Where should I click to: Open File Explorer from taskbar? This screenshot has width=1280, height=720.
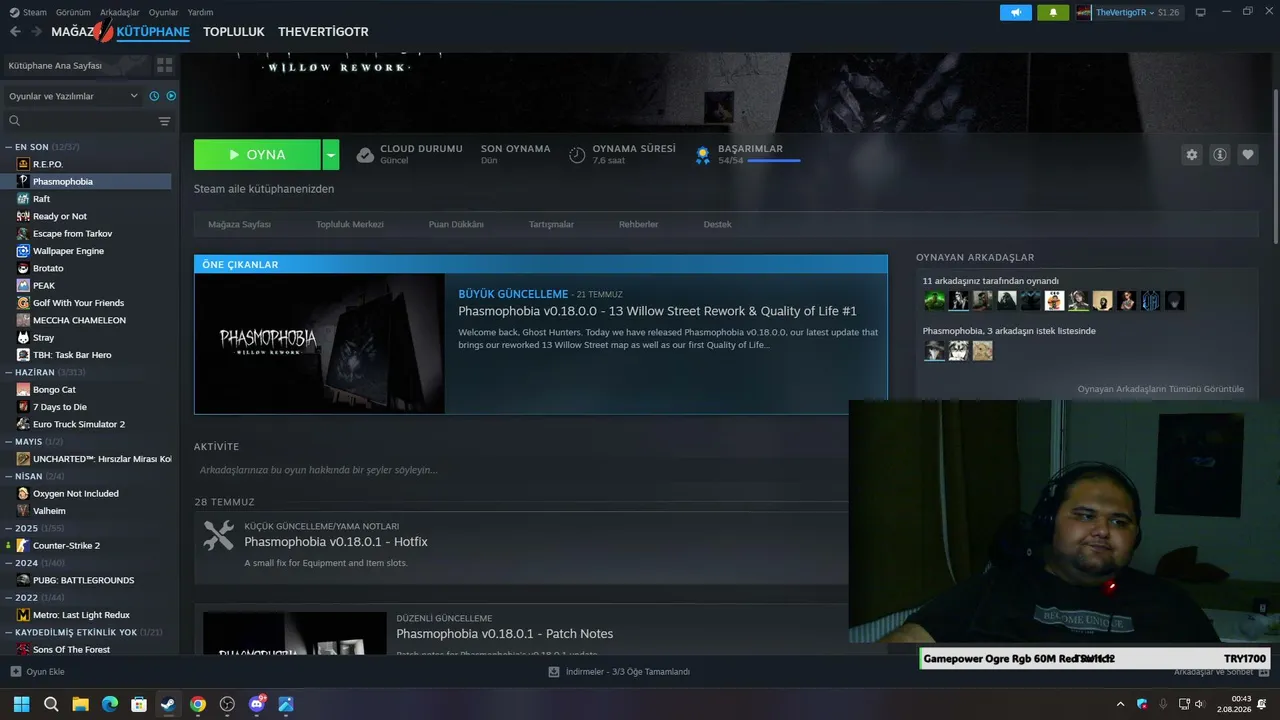[80, 704]
